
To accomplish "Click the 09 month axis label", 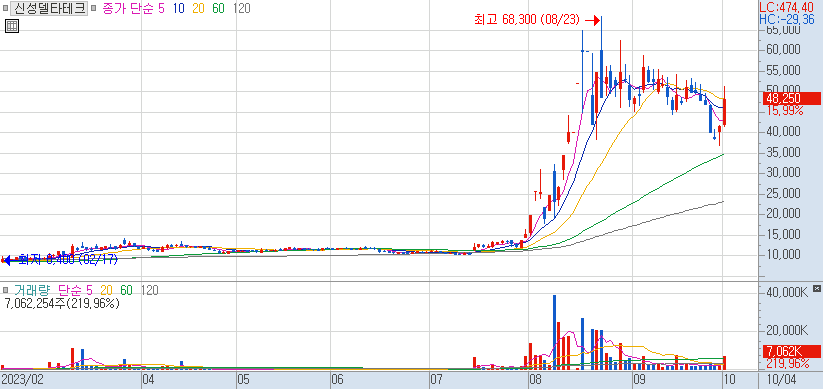I will click(639, 379).
